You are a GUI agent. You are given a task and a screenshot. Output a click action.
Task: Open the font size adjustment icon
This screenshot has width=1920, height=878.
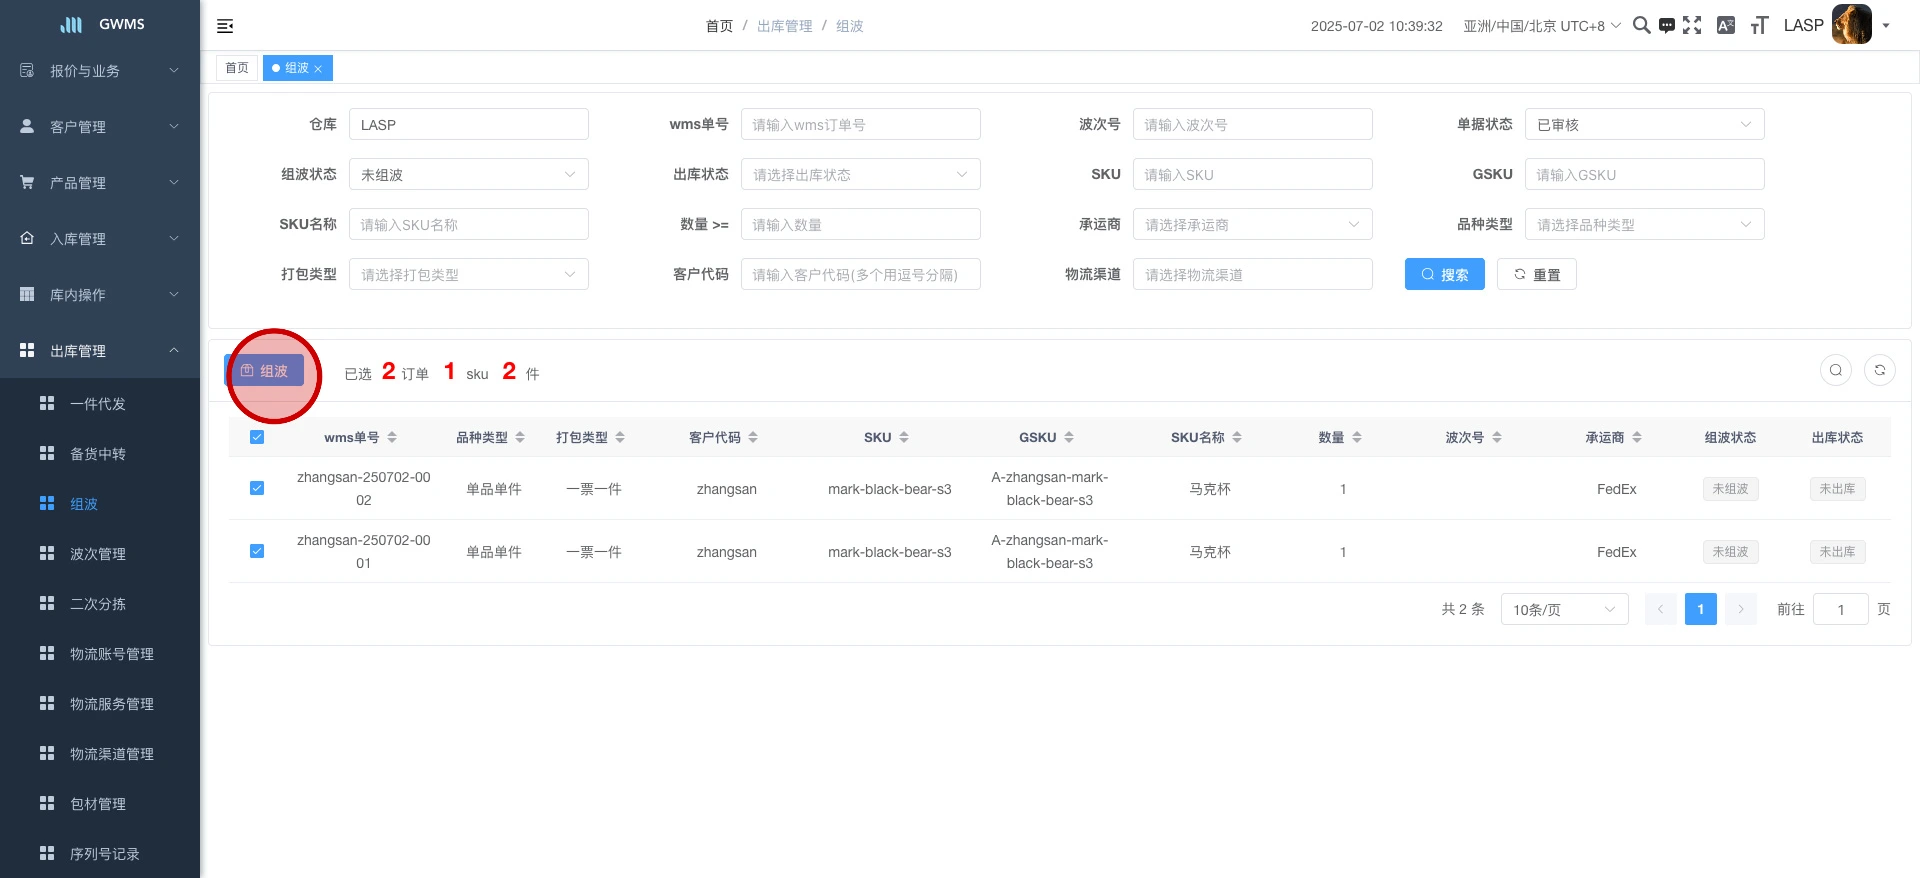(x=1759, y=26)
